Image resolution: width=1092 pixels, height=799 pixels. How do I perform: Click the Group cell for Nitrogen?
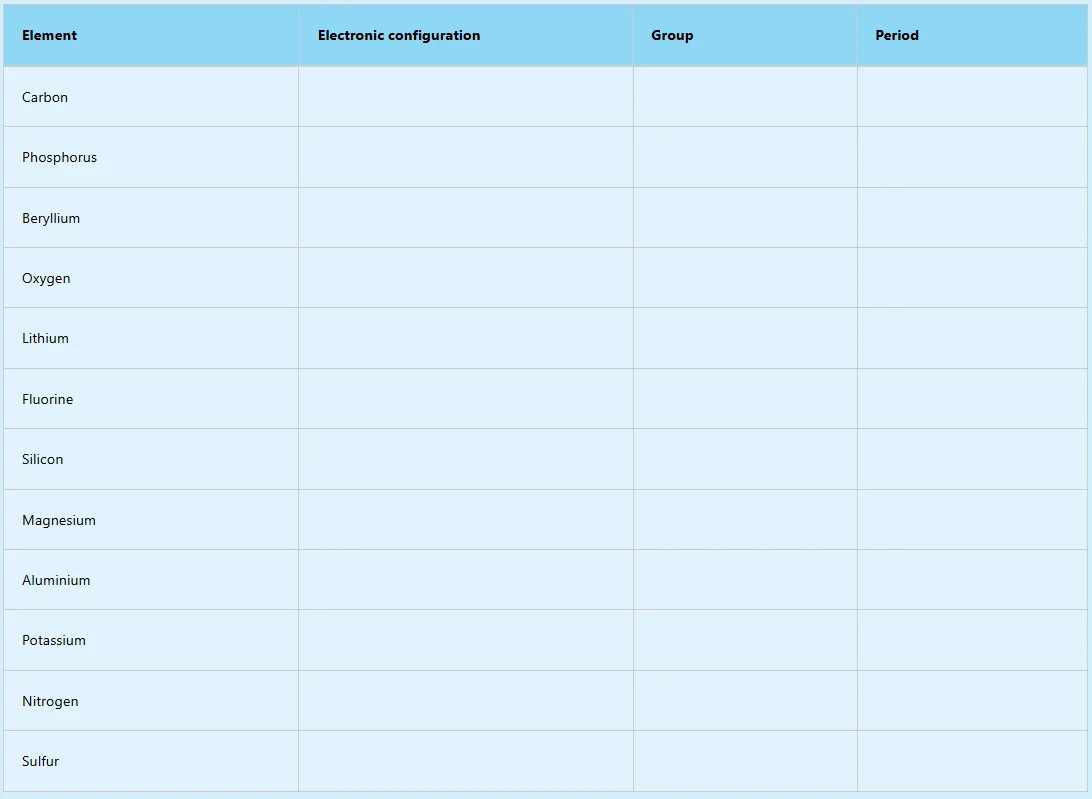pyautogui.click(x=745, y=701)
